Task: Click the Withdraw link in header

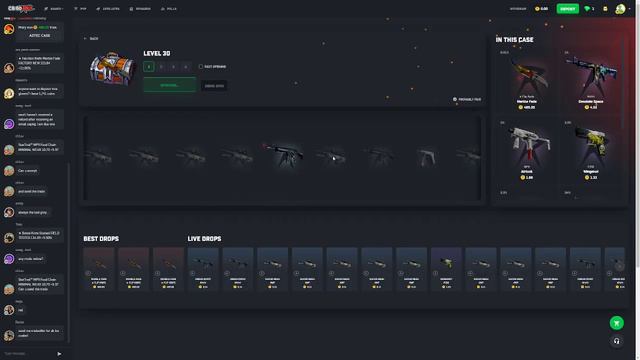Action: click(518, 9)
